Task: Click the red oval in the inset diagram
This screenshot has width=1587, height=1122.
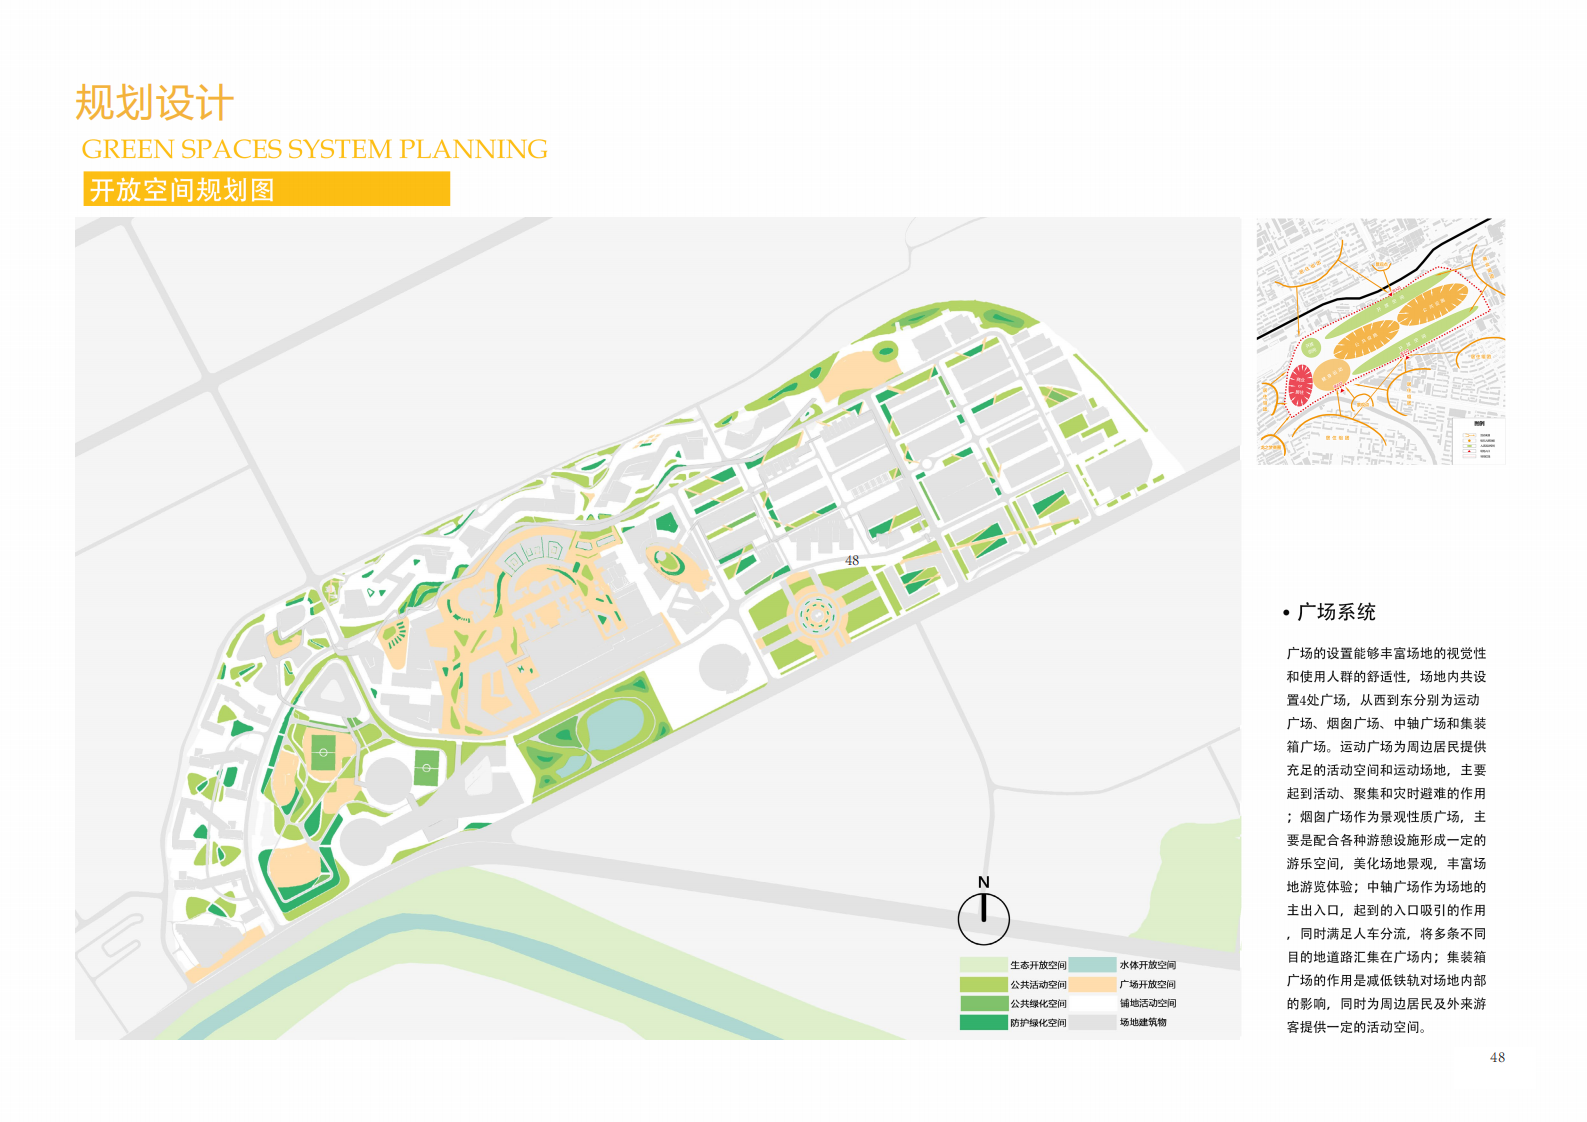Action: click(1300, 385)
